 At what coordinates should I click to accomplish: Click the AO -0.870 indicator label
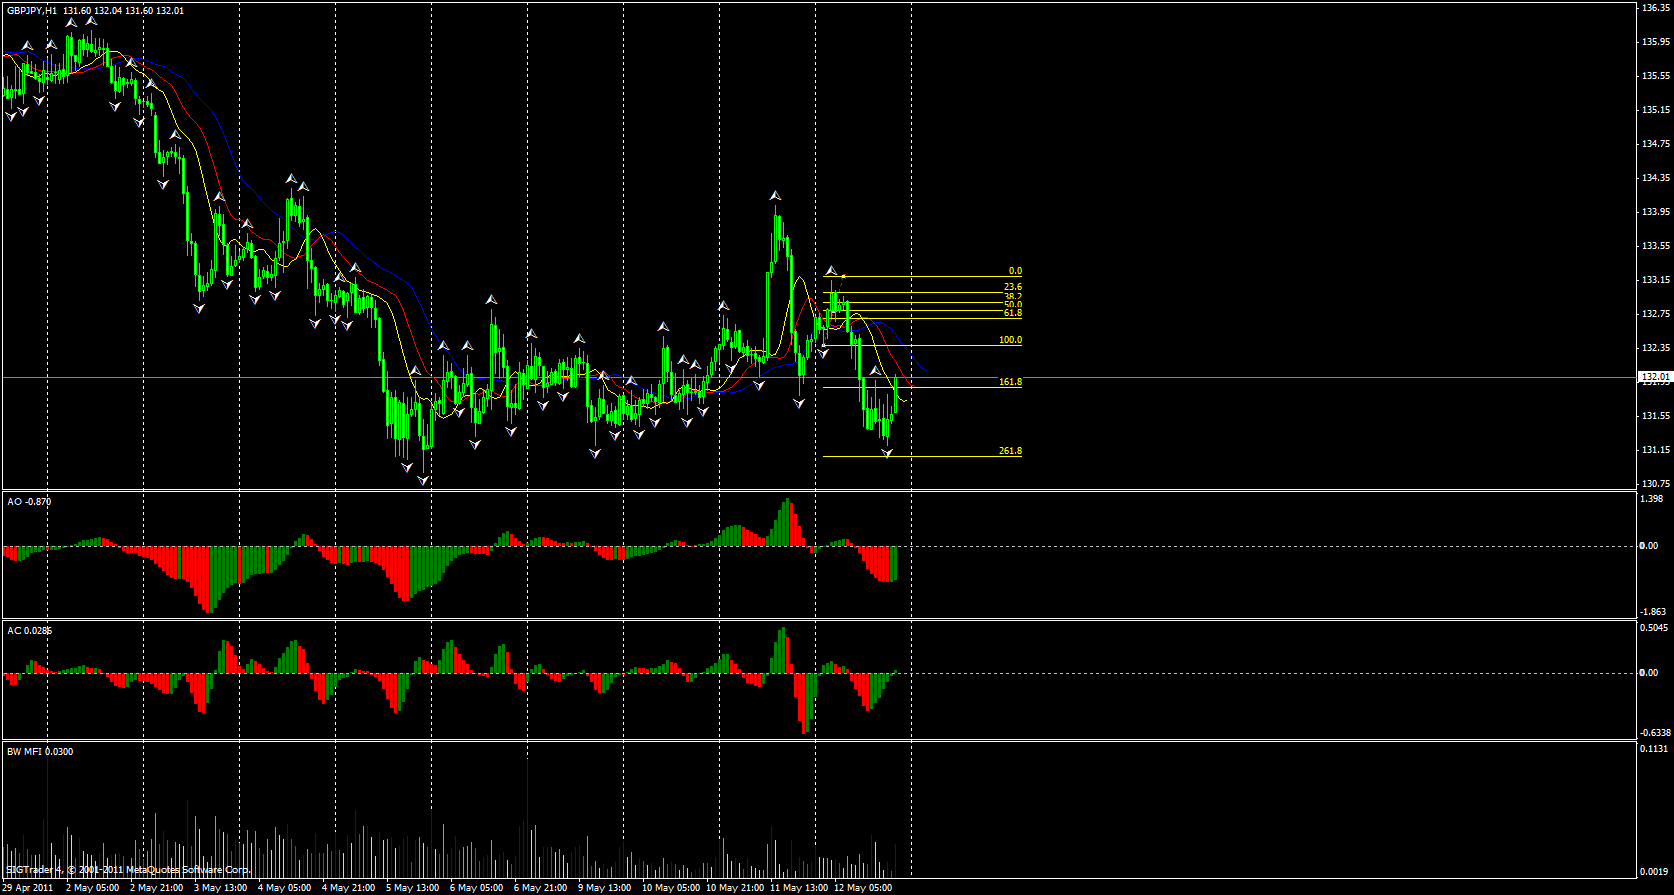29,501
